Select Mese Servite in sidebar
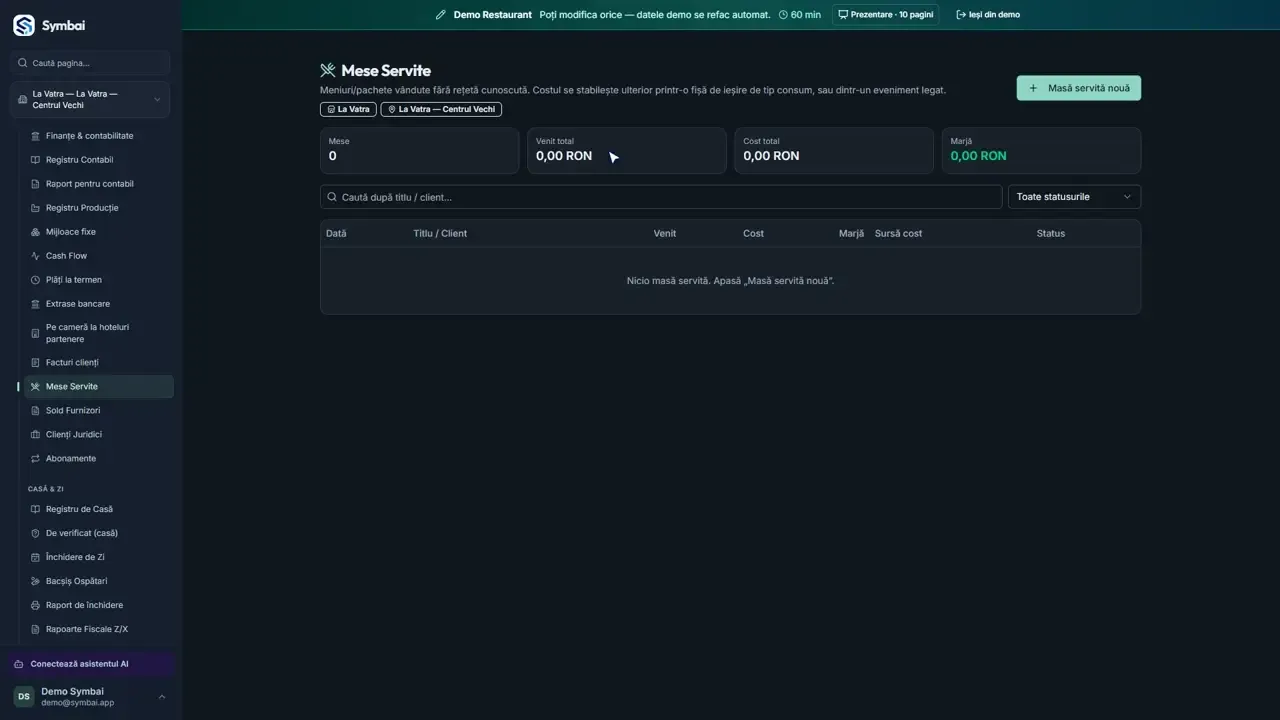This screenshot has width=1280, height=720. pyautogui.click(x=99, y=386)
